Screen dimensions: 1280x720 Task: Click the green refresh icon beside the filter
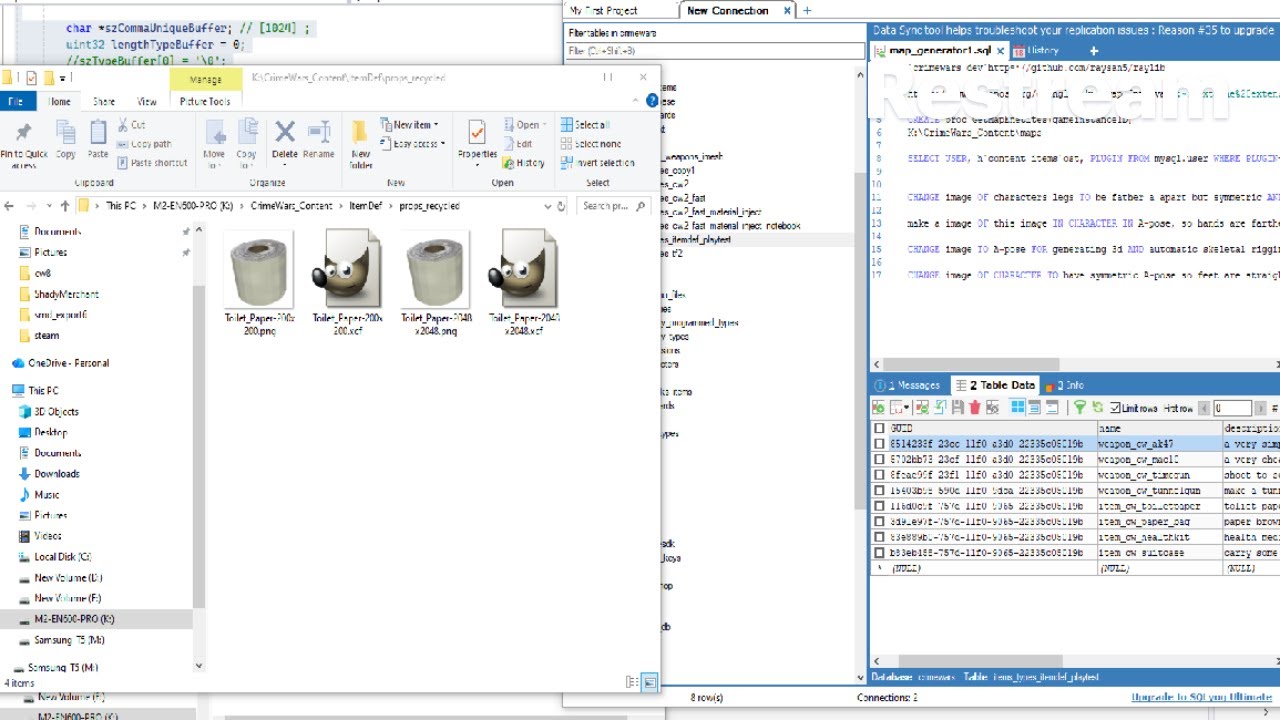[1098, 408]
